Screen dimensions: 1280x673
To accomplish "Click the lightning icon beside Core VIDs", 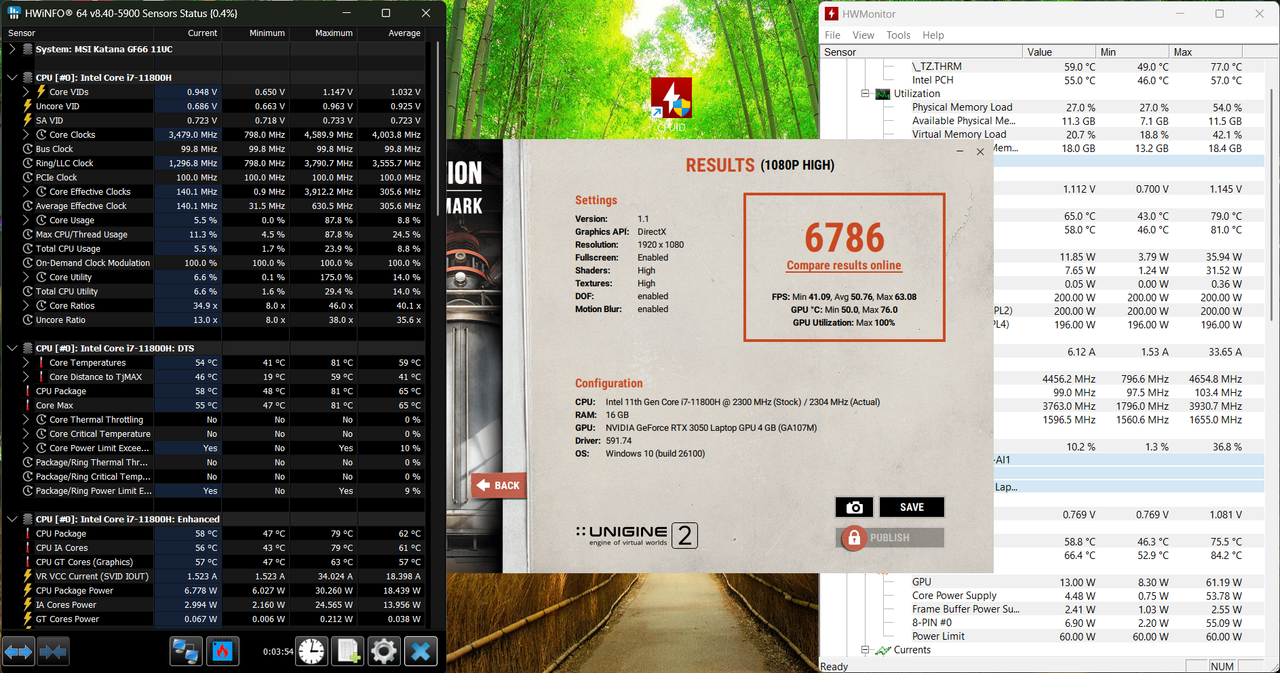I will tap(41, 91).
